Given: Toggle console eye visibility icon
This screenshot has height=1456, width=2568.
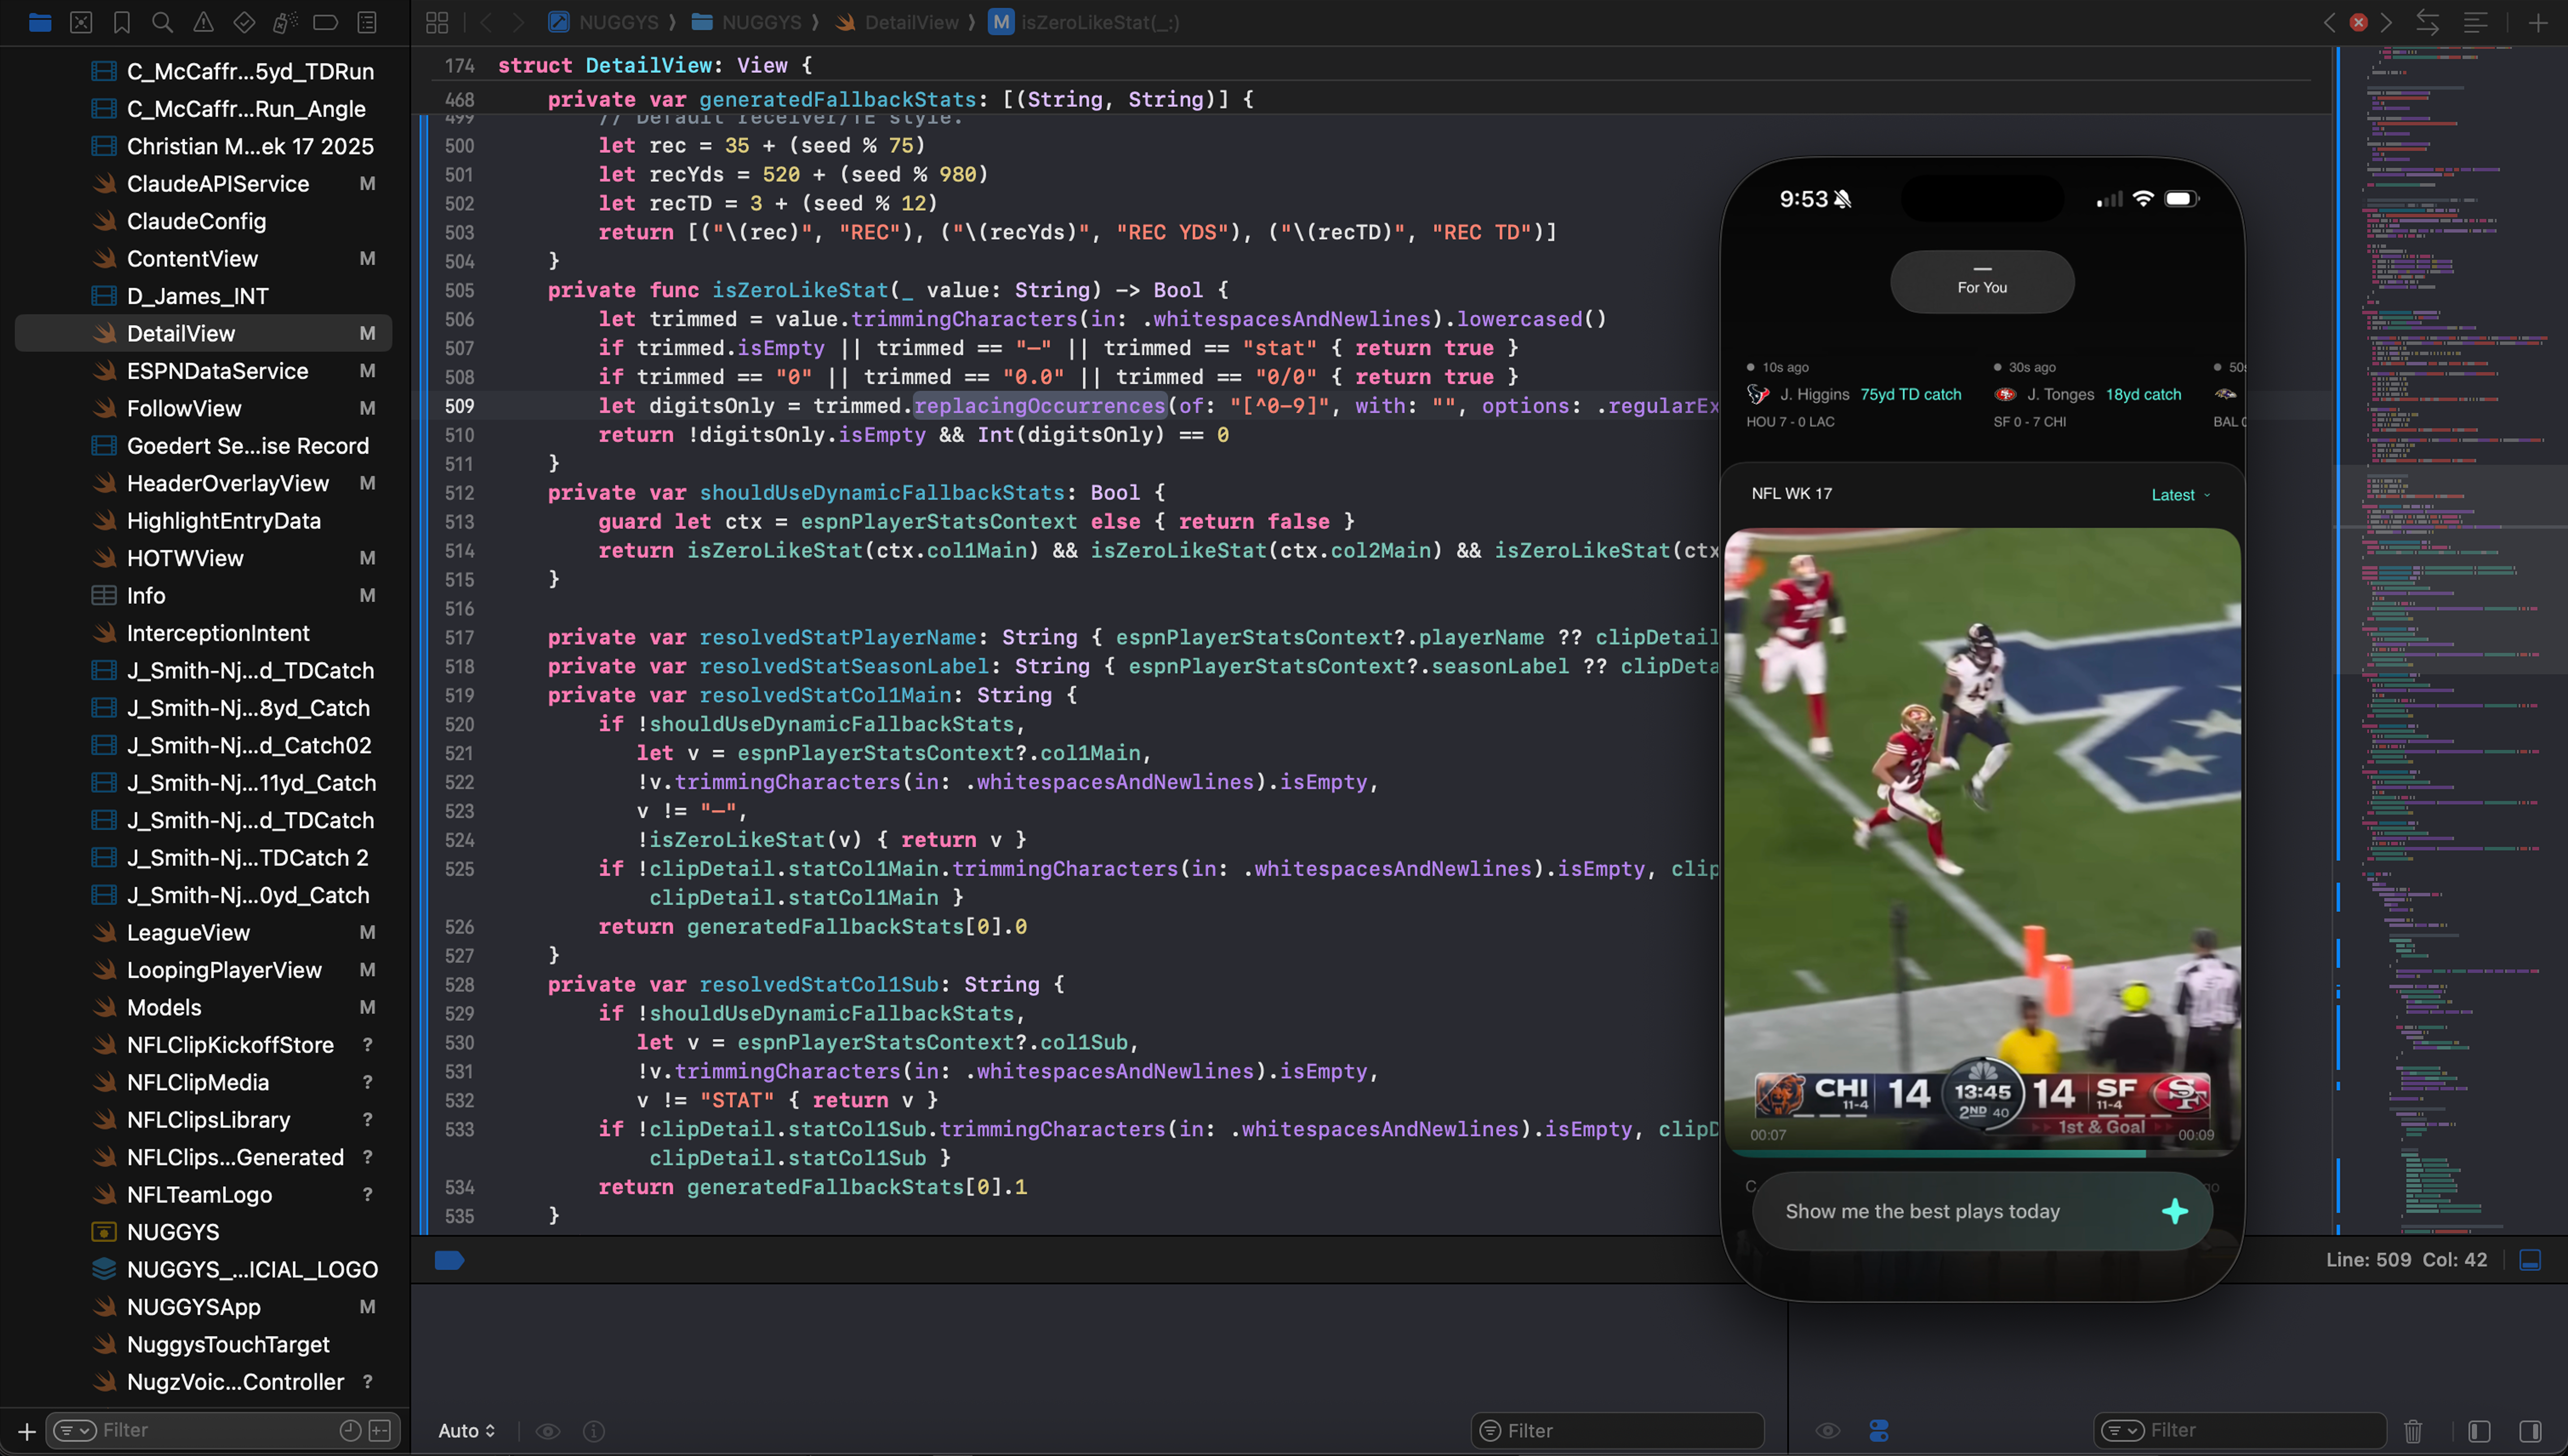Looking at the screenshot, I should 1828,1431.
